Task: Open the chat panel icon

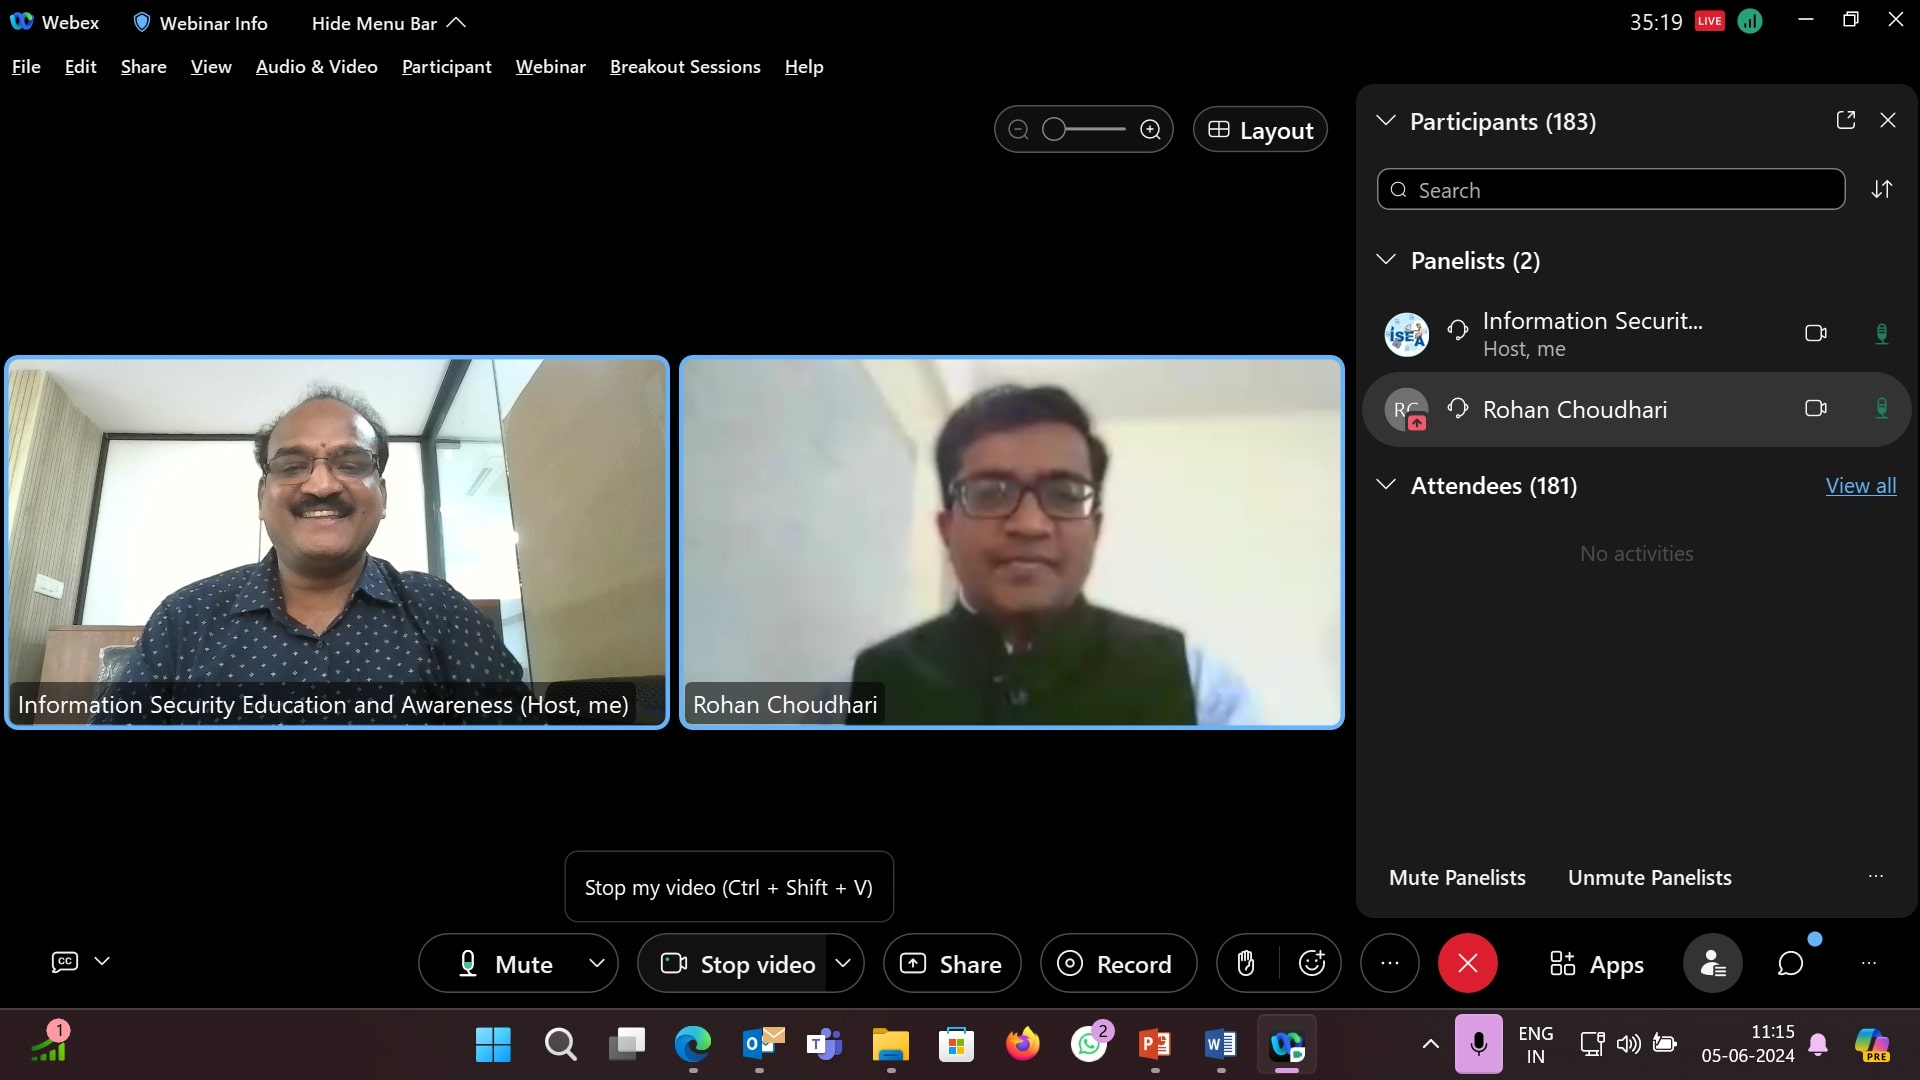Action: [1790, 964]
